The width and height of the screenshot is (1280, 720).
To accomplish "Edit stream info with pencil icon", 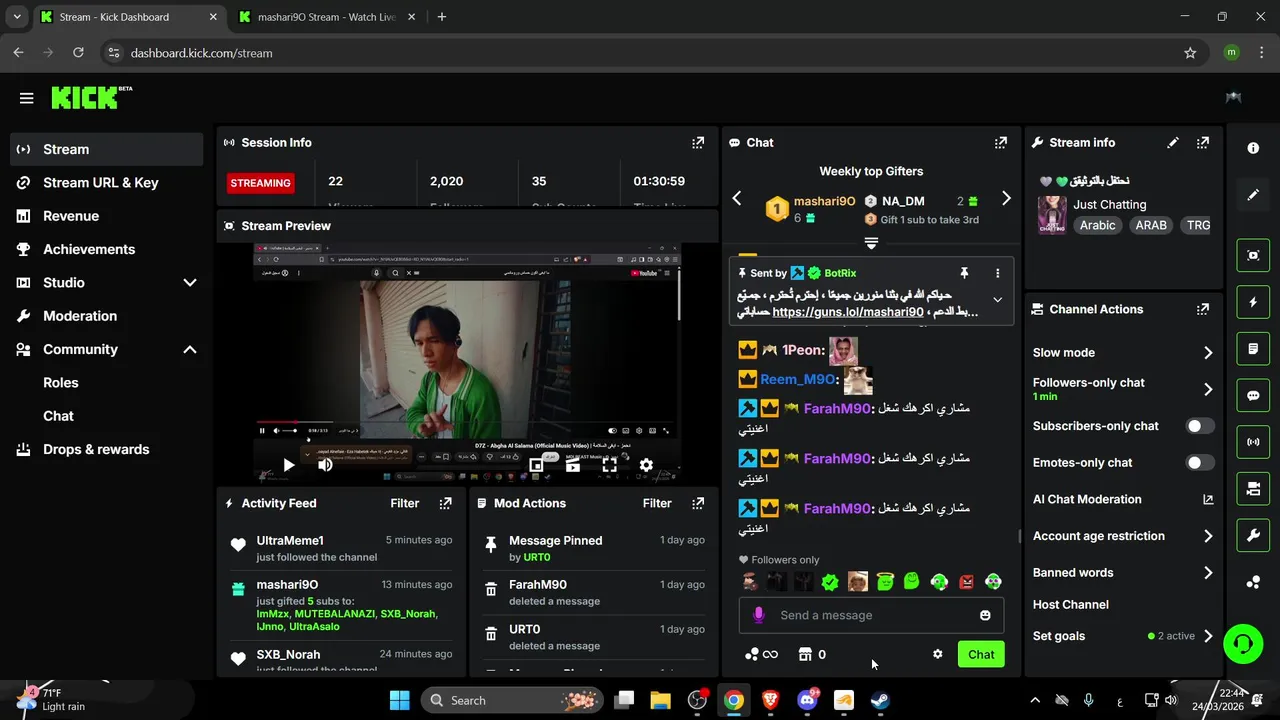I will tap(1173, 143).
